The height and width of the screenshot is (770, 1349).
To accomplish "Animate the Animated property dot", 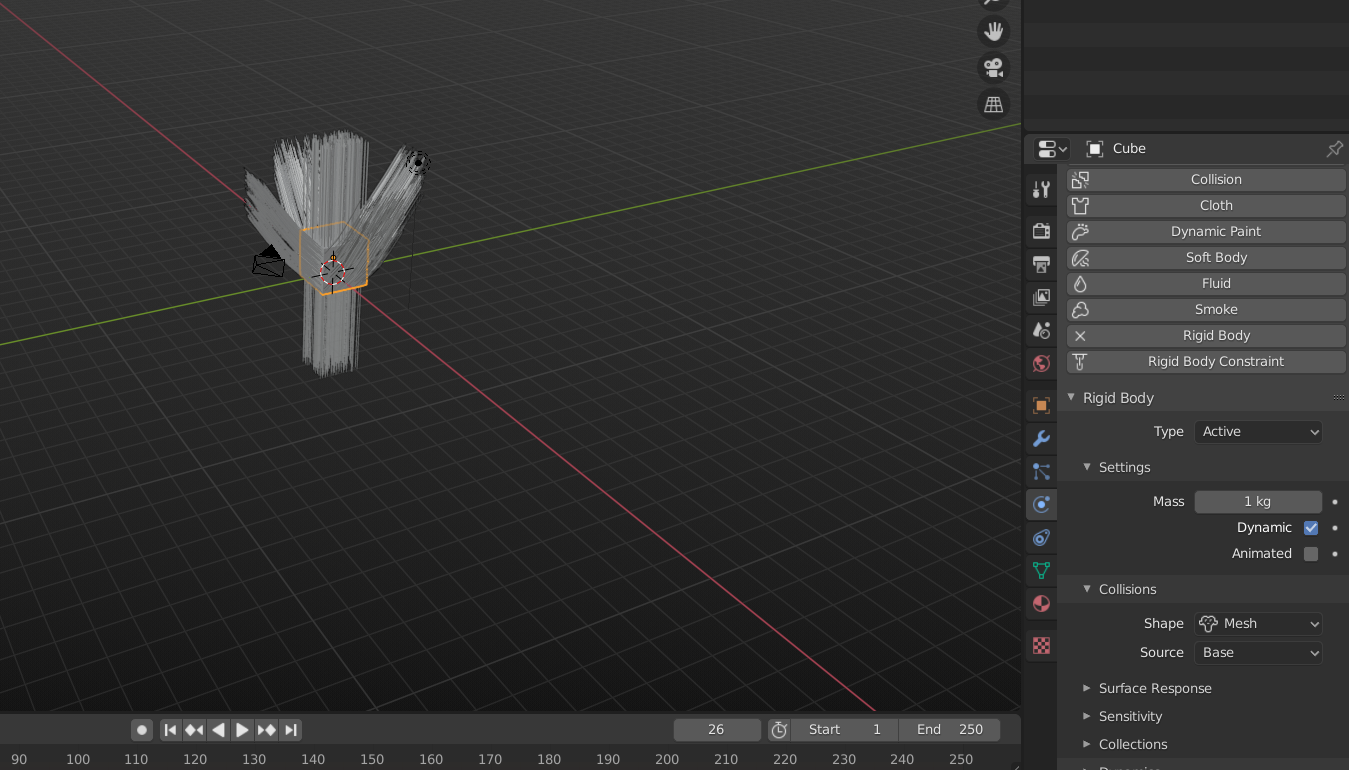I will [x=1335, y=553].
